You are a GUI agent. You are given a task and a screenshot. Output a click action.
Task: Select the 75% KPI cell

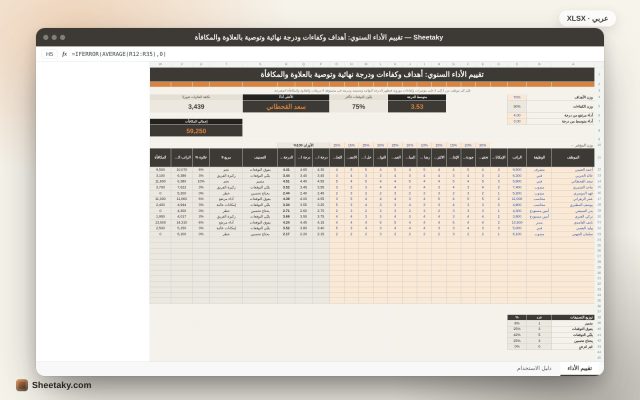(x=358, y=107)
